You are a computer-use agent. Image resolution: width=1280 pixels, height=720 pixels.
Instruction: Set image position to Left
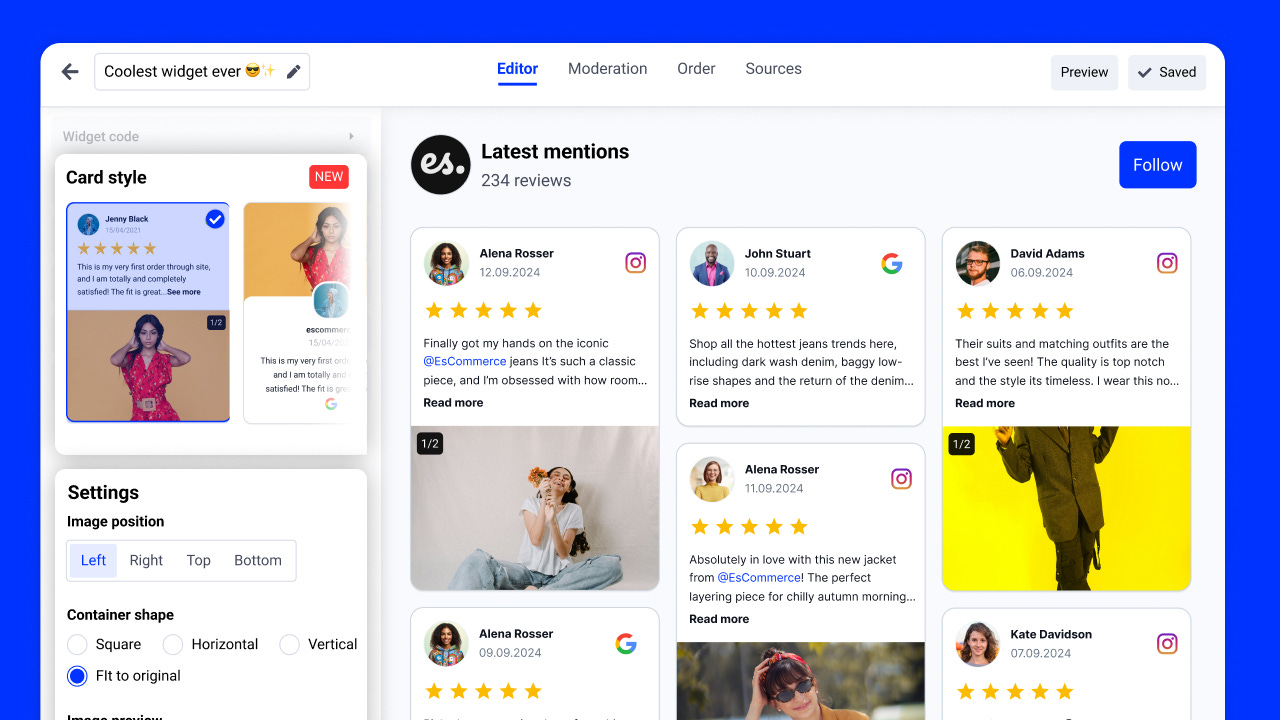93,560
